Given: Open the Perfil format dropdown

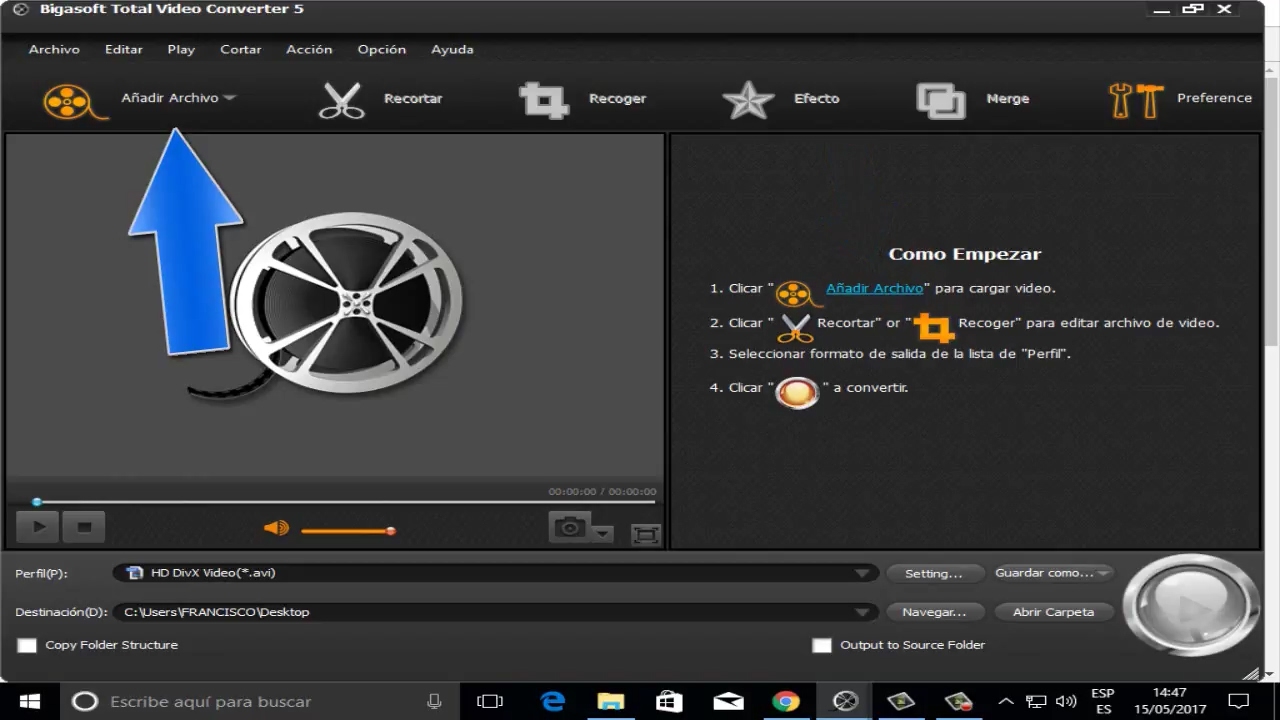Looking at the screenshot, I should (861, 573).
